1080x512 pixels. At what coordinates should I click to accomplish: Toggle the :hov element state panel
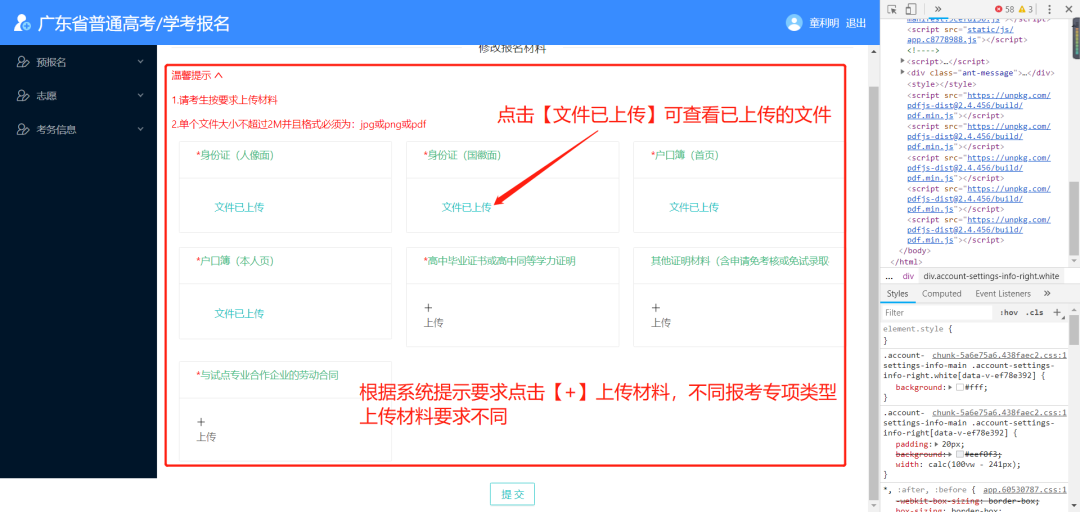(1009, 312)
